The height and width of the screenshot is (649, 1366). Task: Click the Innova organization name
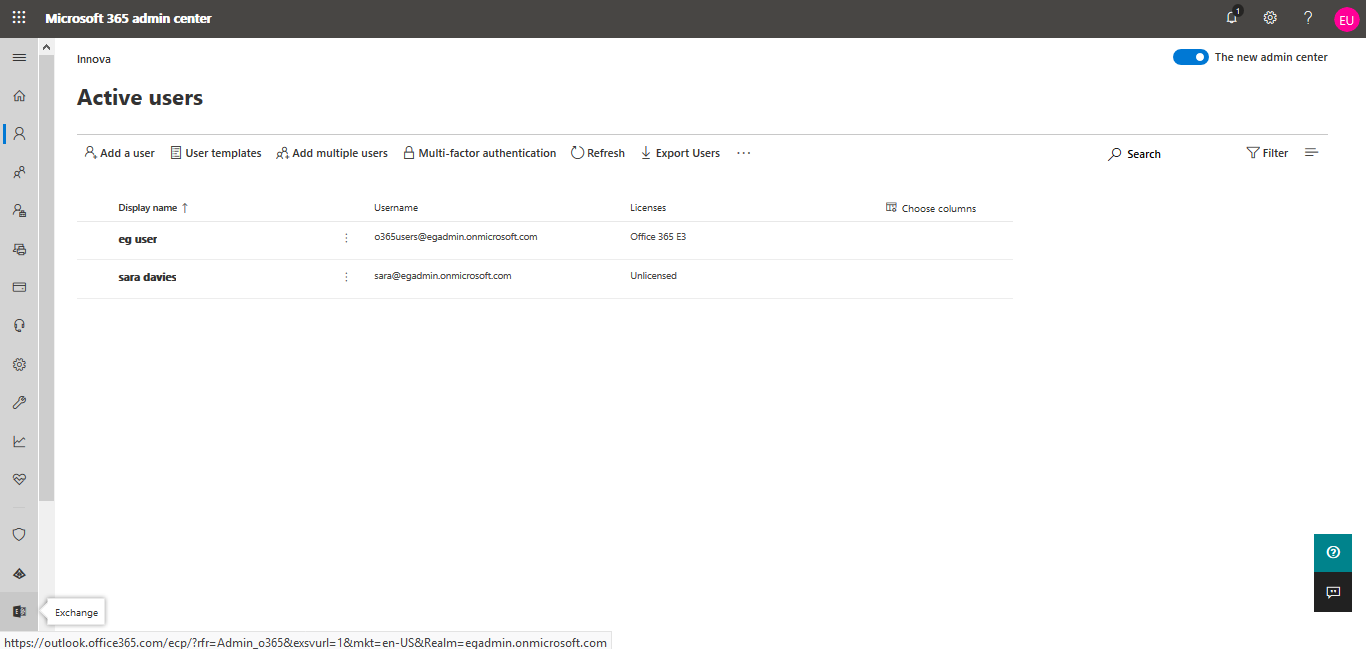click(94, 59)
